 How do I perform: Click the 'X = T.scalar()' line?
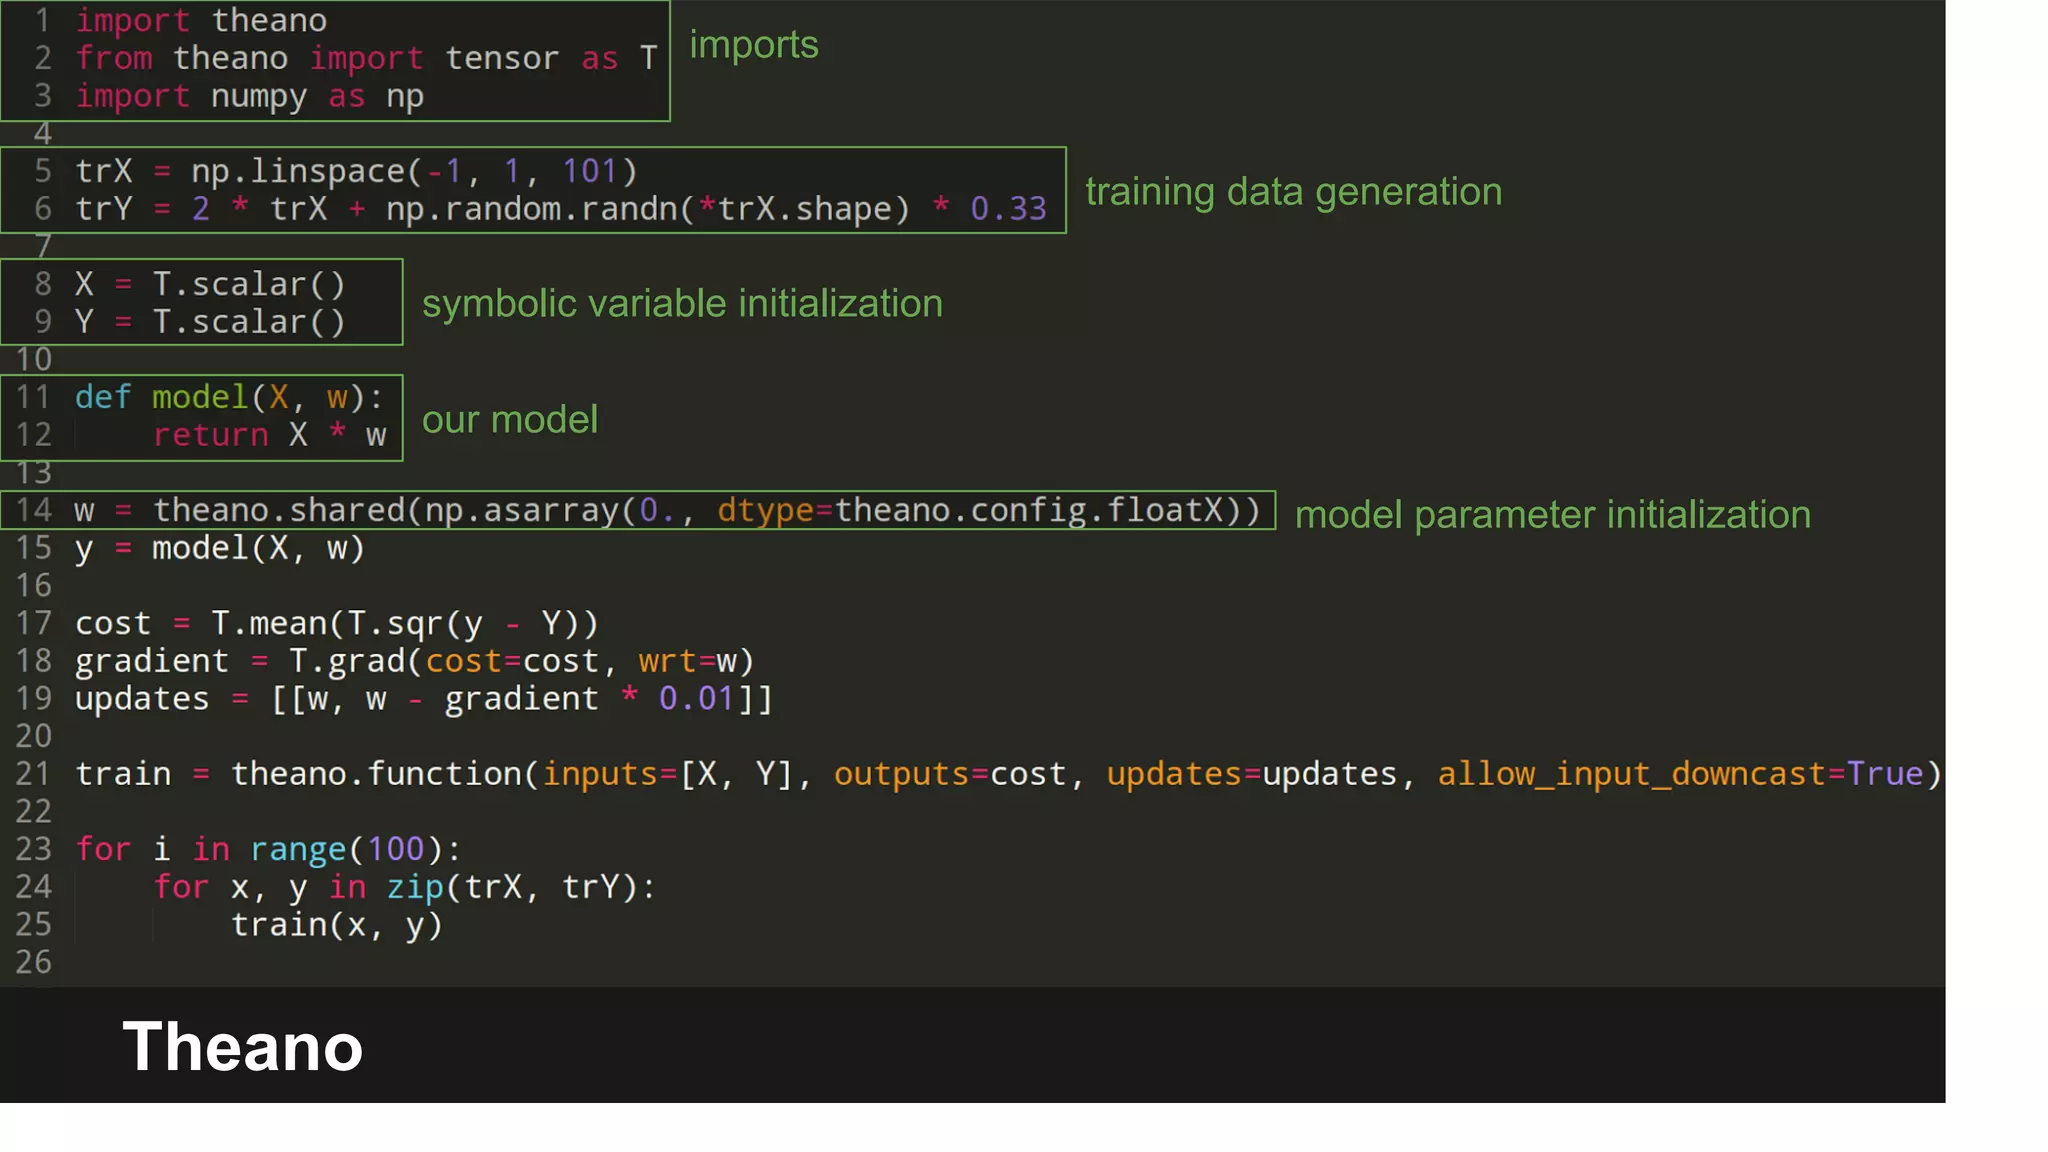[x=210, y=285]
